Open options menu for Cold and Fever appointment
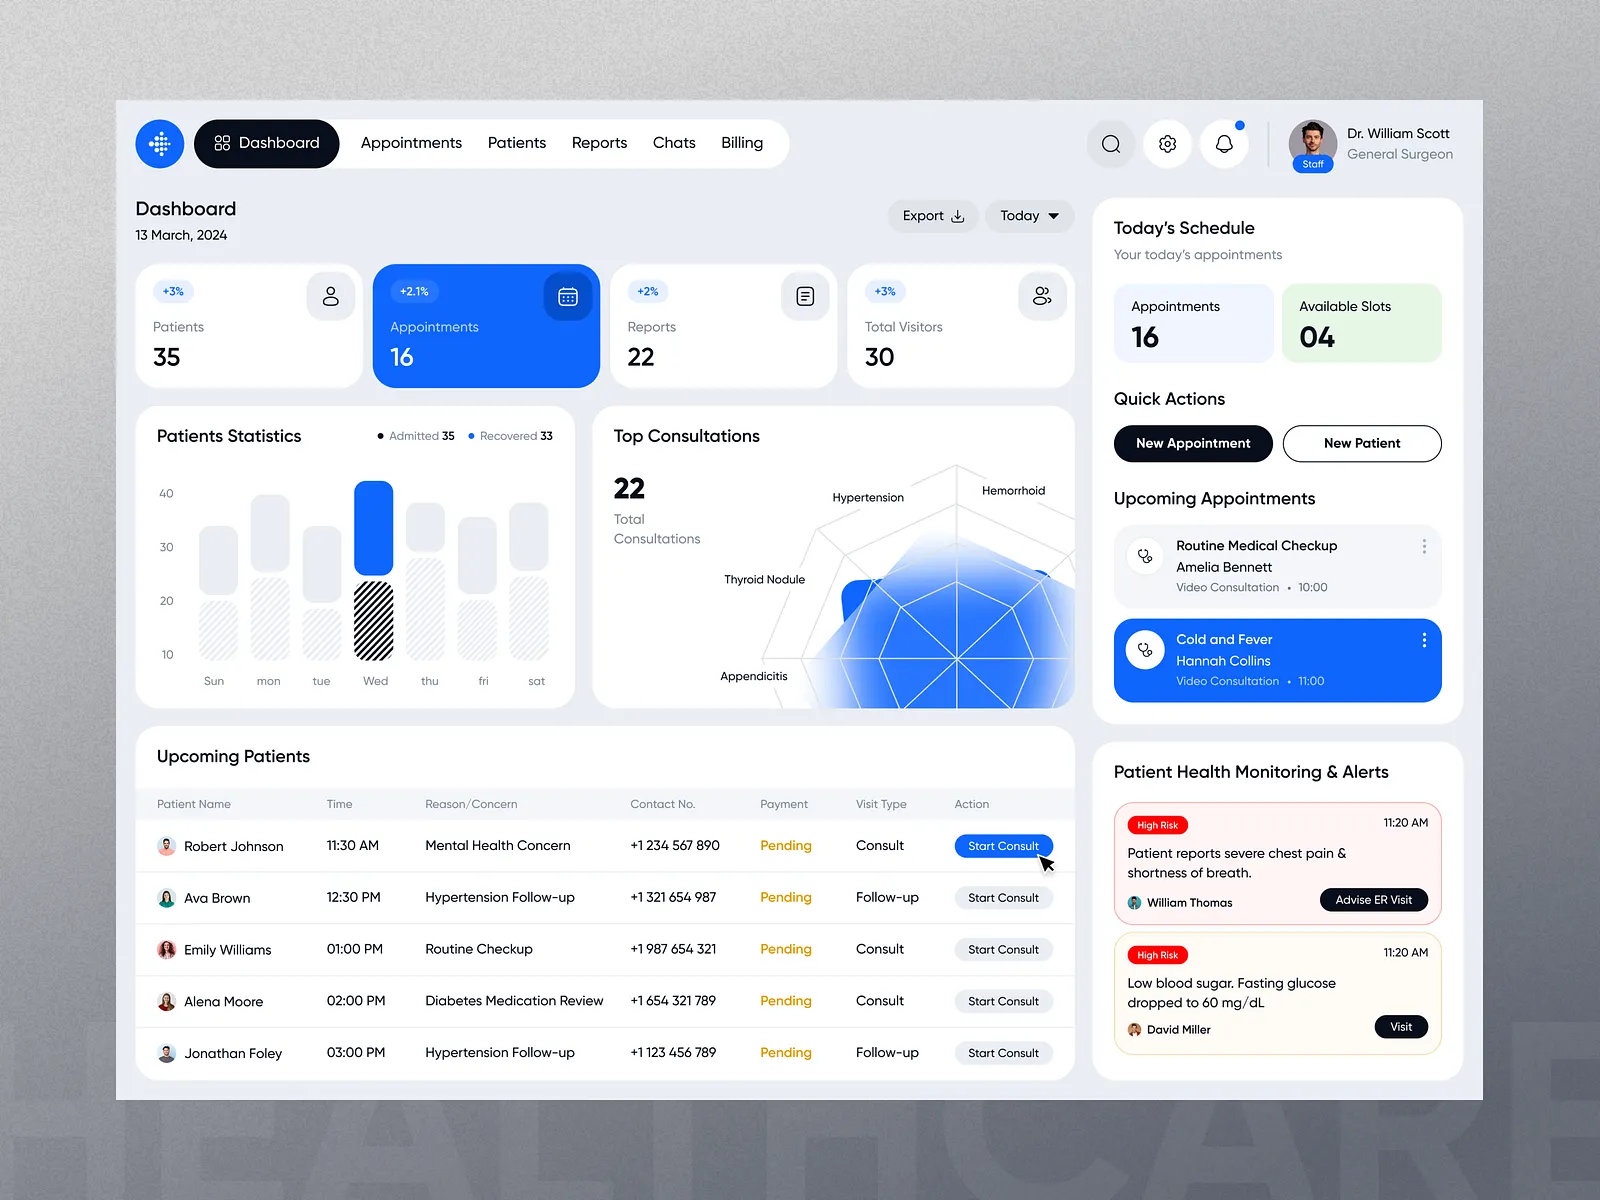1600x1200 pixels. 1425,639
